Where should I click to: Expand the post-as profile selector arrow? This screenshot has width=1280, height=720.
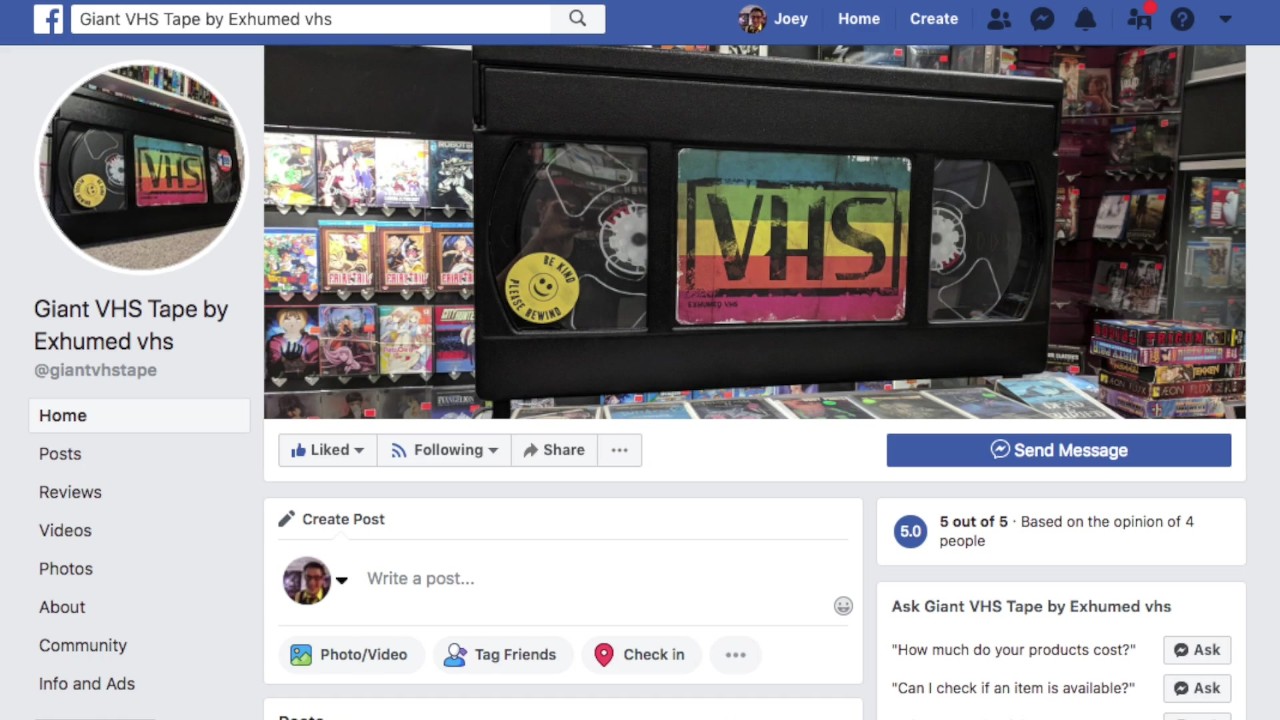[x=341, y=580]
